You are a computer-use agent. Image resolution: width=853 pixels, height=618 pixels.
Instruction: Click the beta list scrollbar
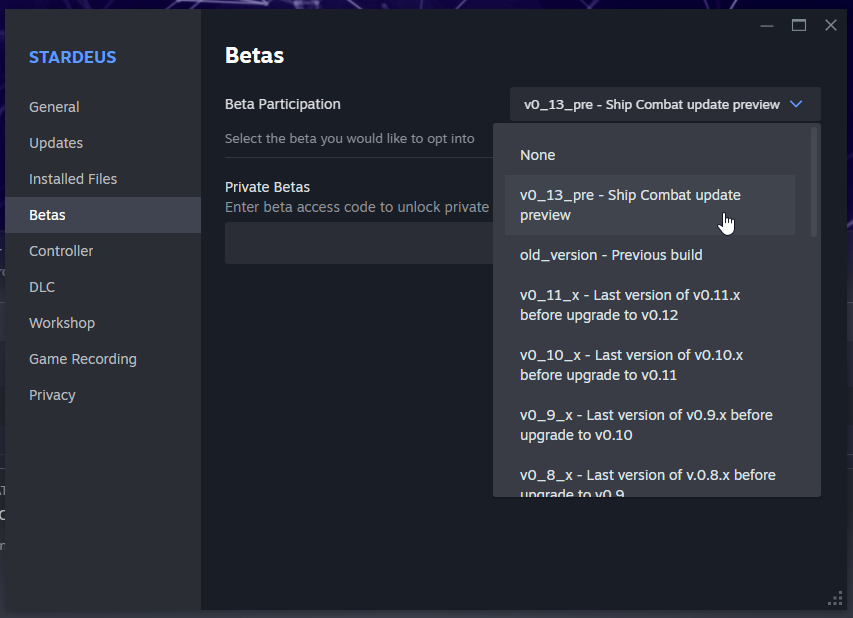coord(814,182)
